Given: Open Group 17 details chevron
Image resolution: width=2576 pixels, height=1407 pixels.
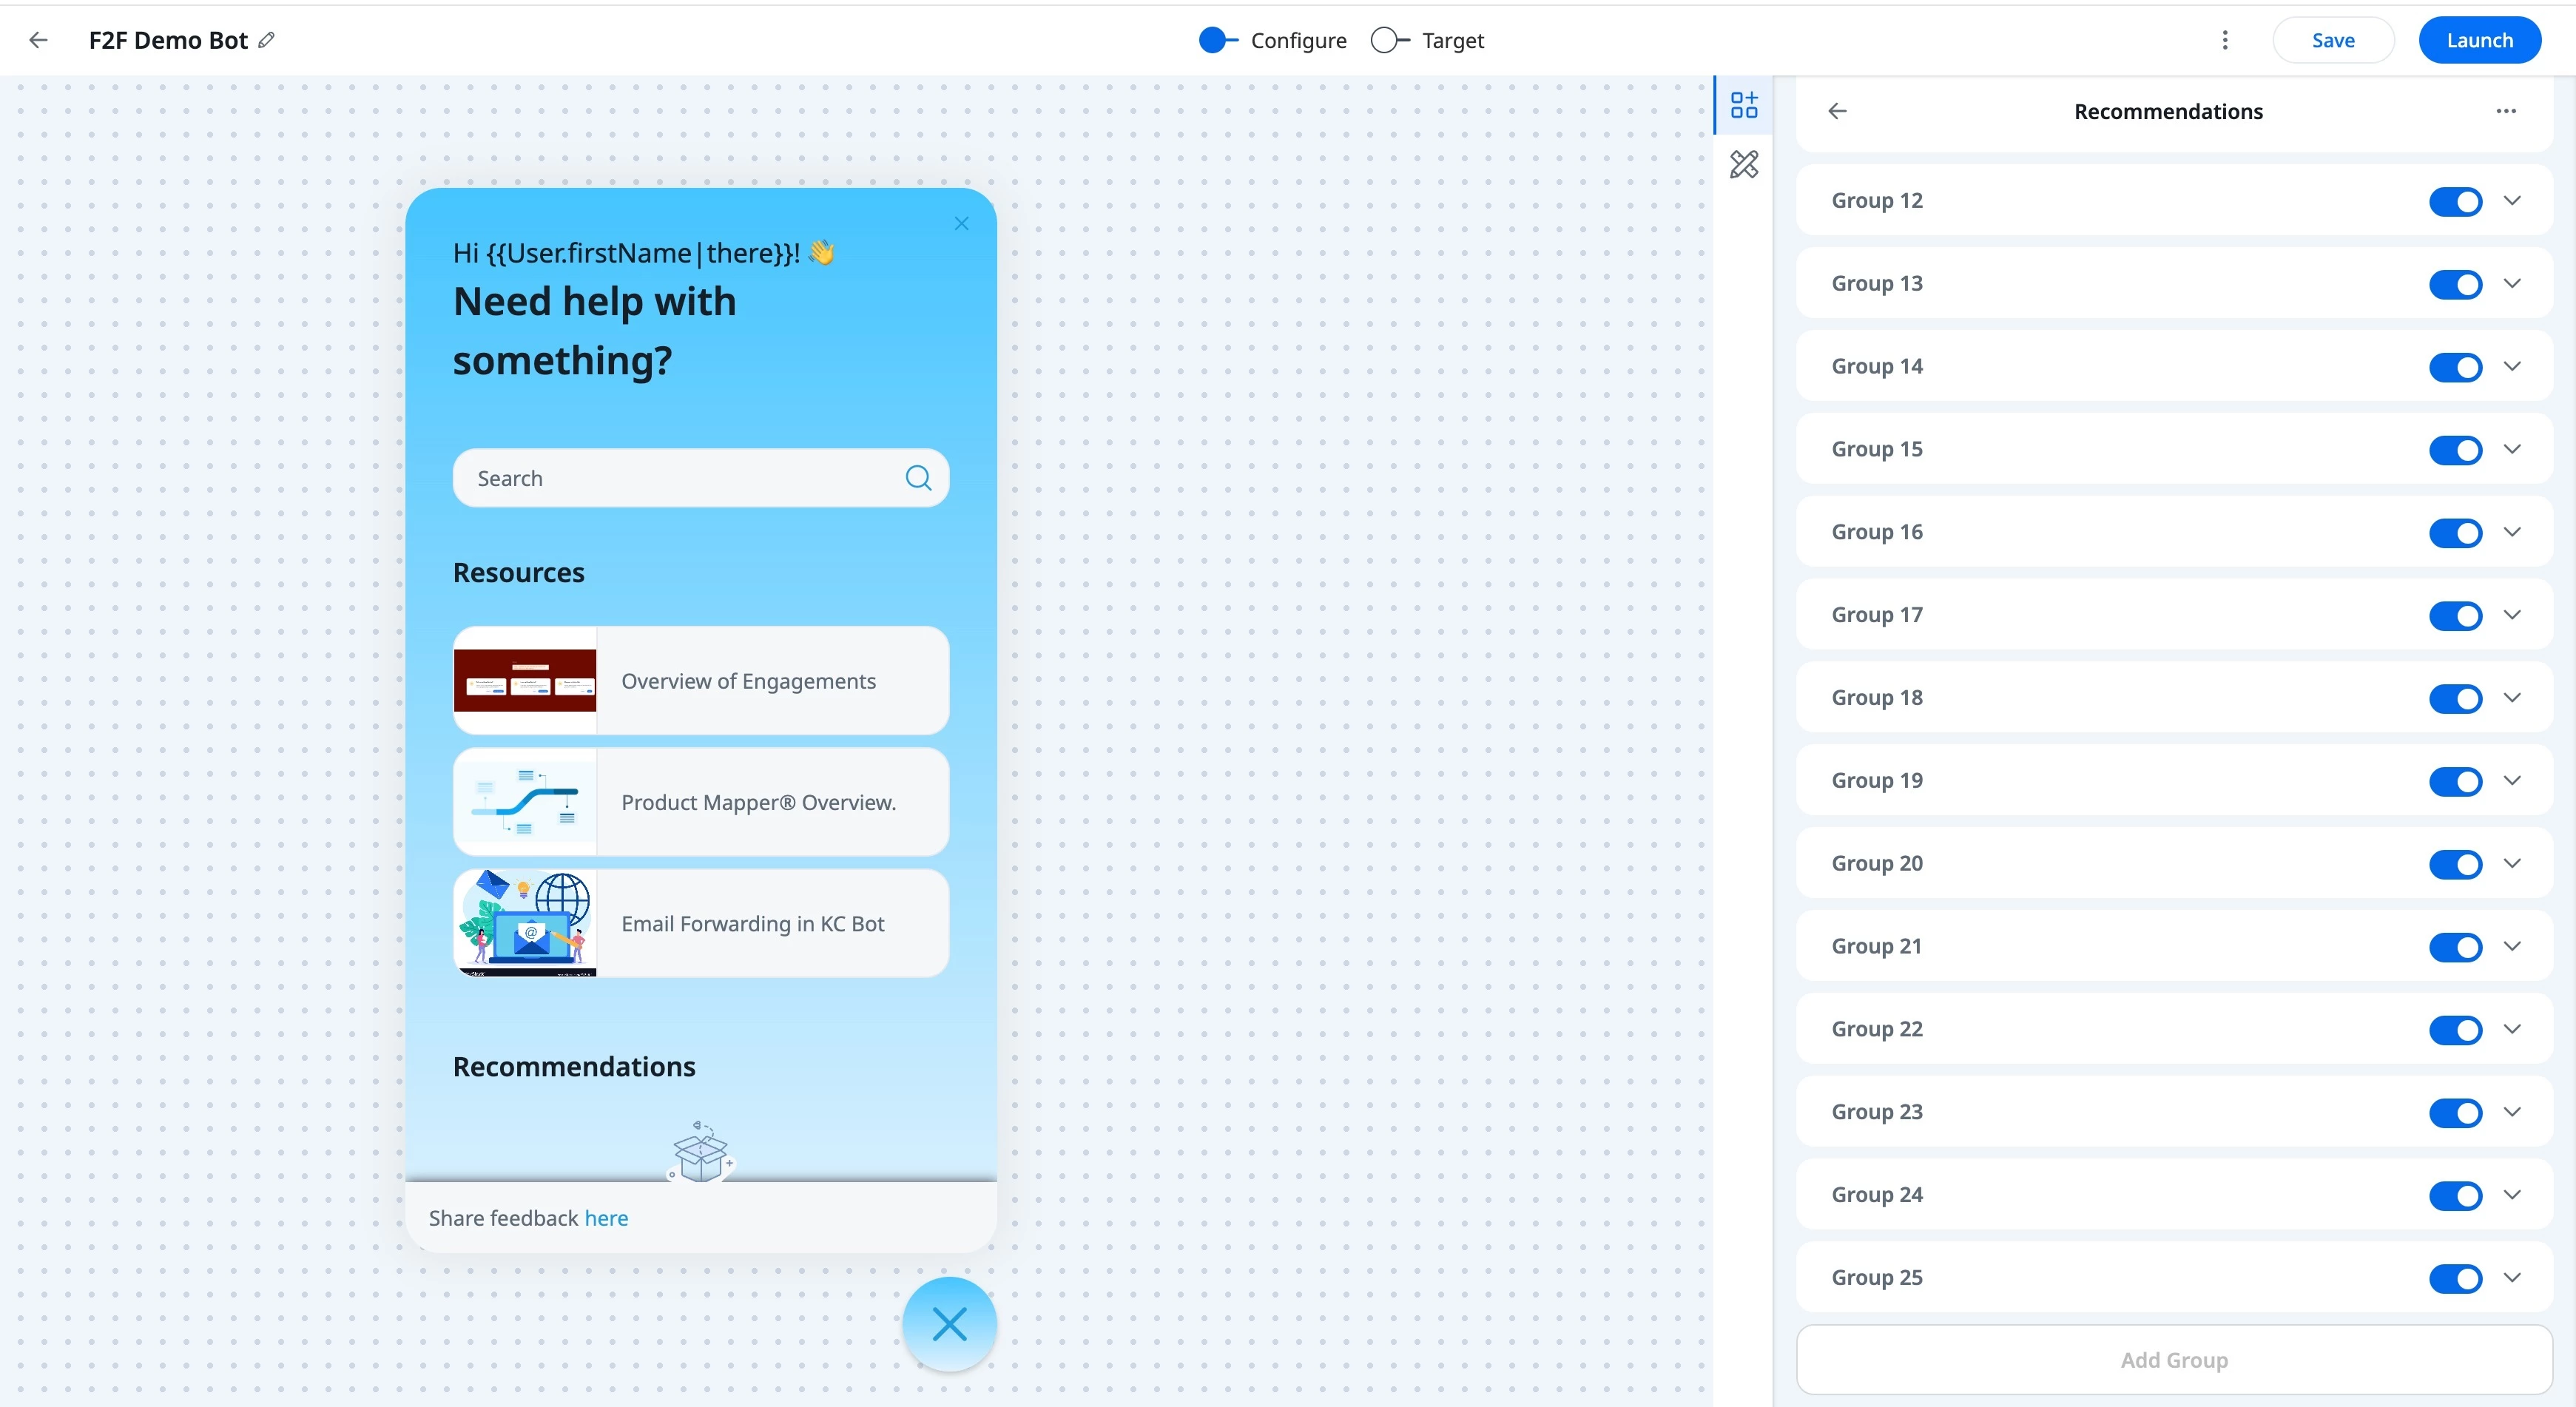Looking at the screenshot, I should click(2513, 615).
